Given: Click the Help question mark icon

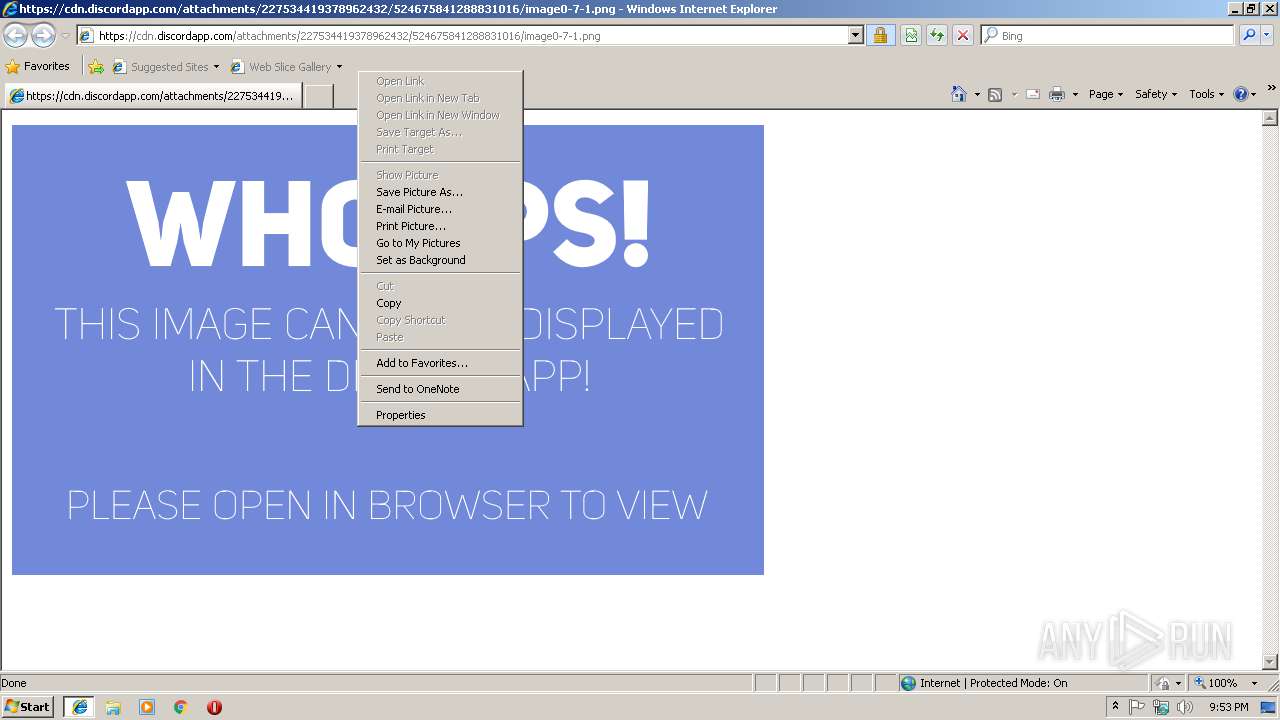Looking at the screenshot, I should 1241,94.
